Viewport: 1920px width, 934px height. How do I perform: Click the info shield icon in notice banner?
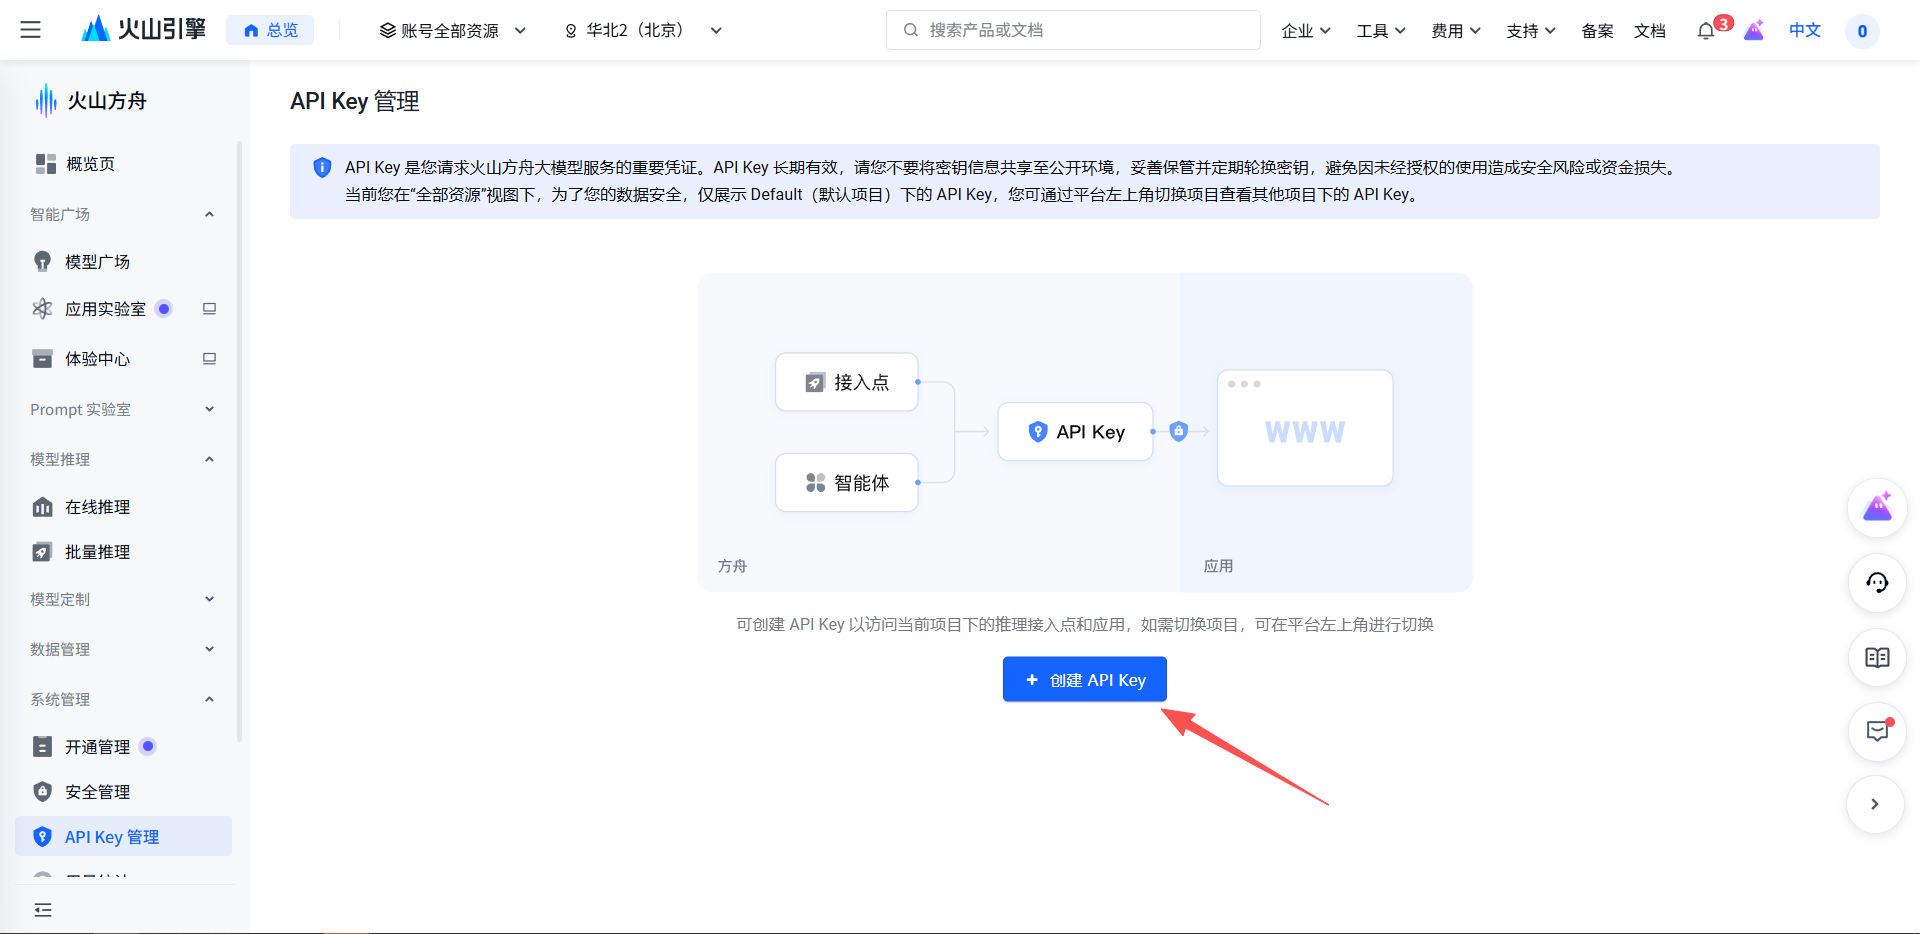322,168
